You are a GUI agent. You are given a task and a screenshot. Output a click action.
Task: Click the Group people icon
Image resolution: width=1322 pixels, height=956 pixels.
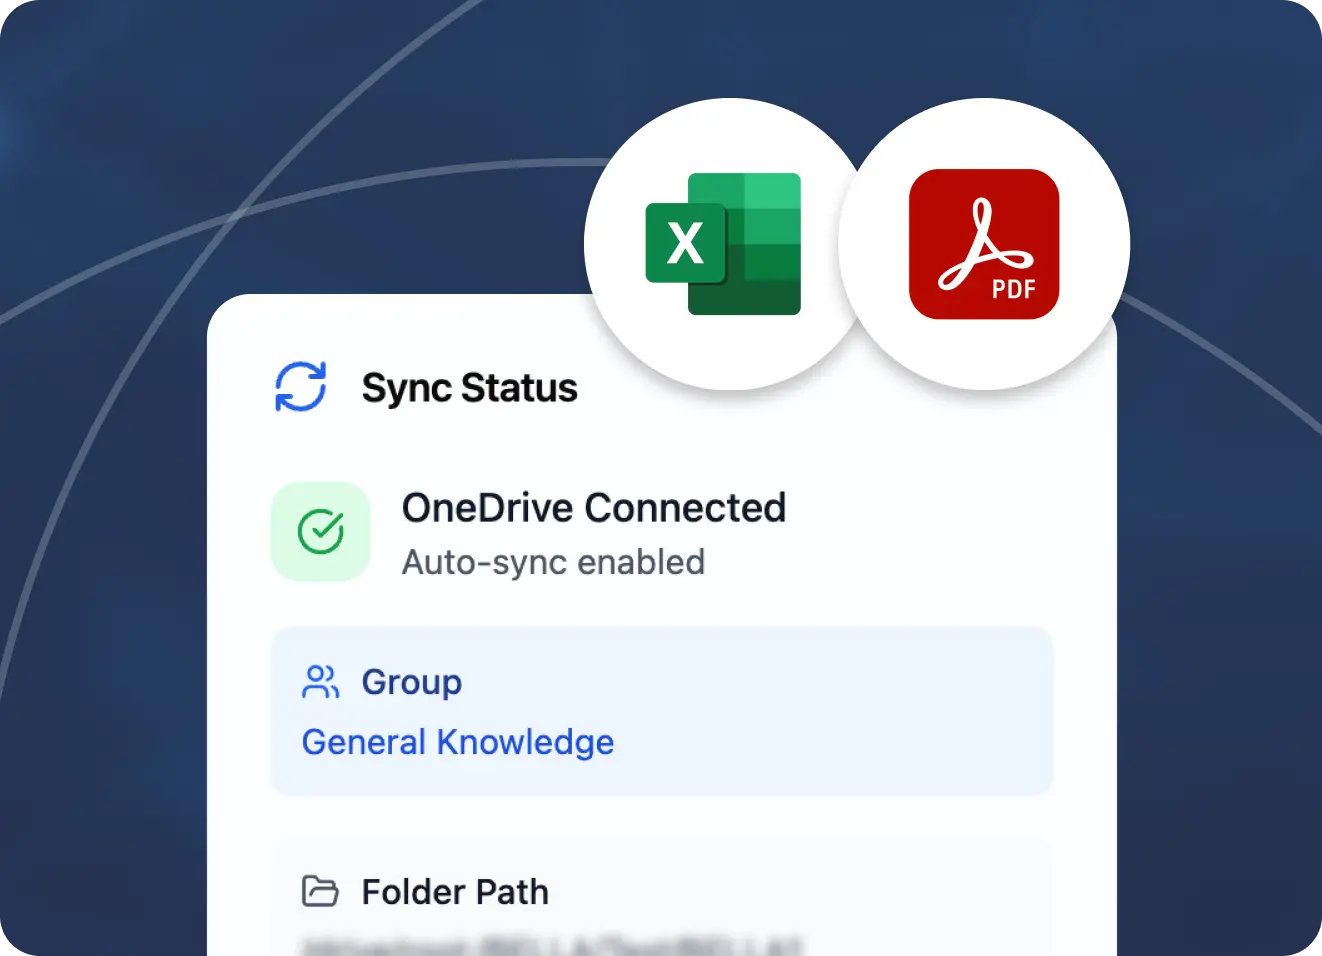click(320, 682)
